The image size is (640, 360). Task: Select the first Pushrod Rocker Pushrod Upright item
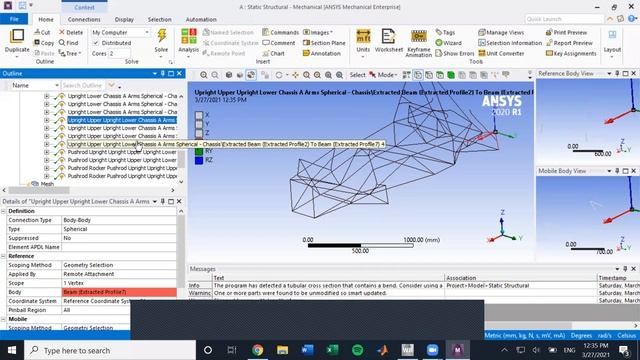(x=122, y=168)
